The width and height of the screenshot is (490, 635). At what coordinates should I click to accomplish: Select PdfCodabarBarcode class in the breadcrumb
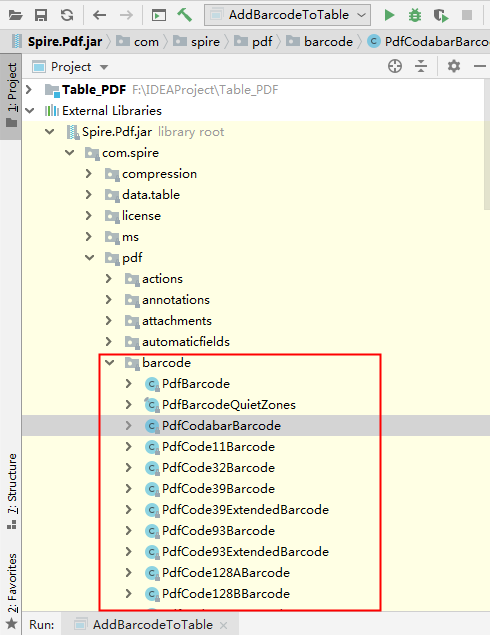(x=428, y=41)
